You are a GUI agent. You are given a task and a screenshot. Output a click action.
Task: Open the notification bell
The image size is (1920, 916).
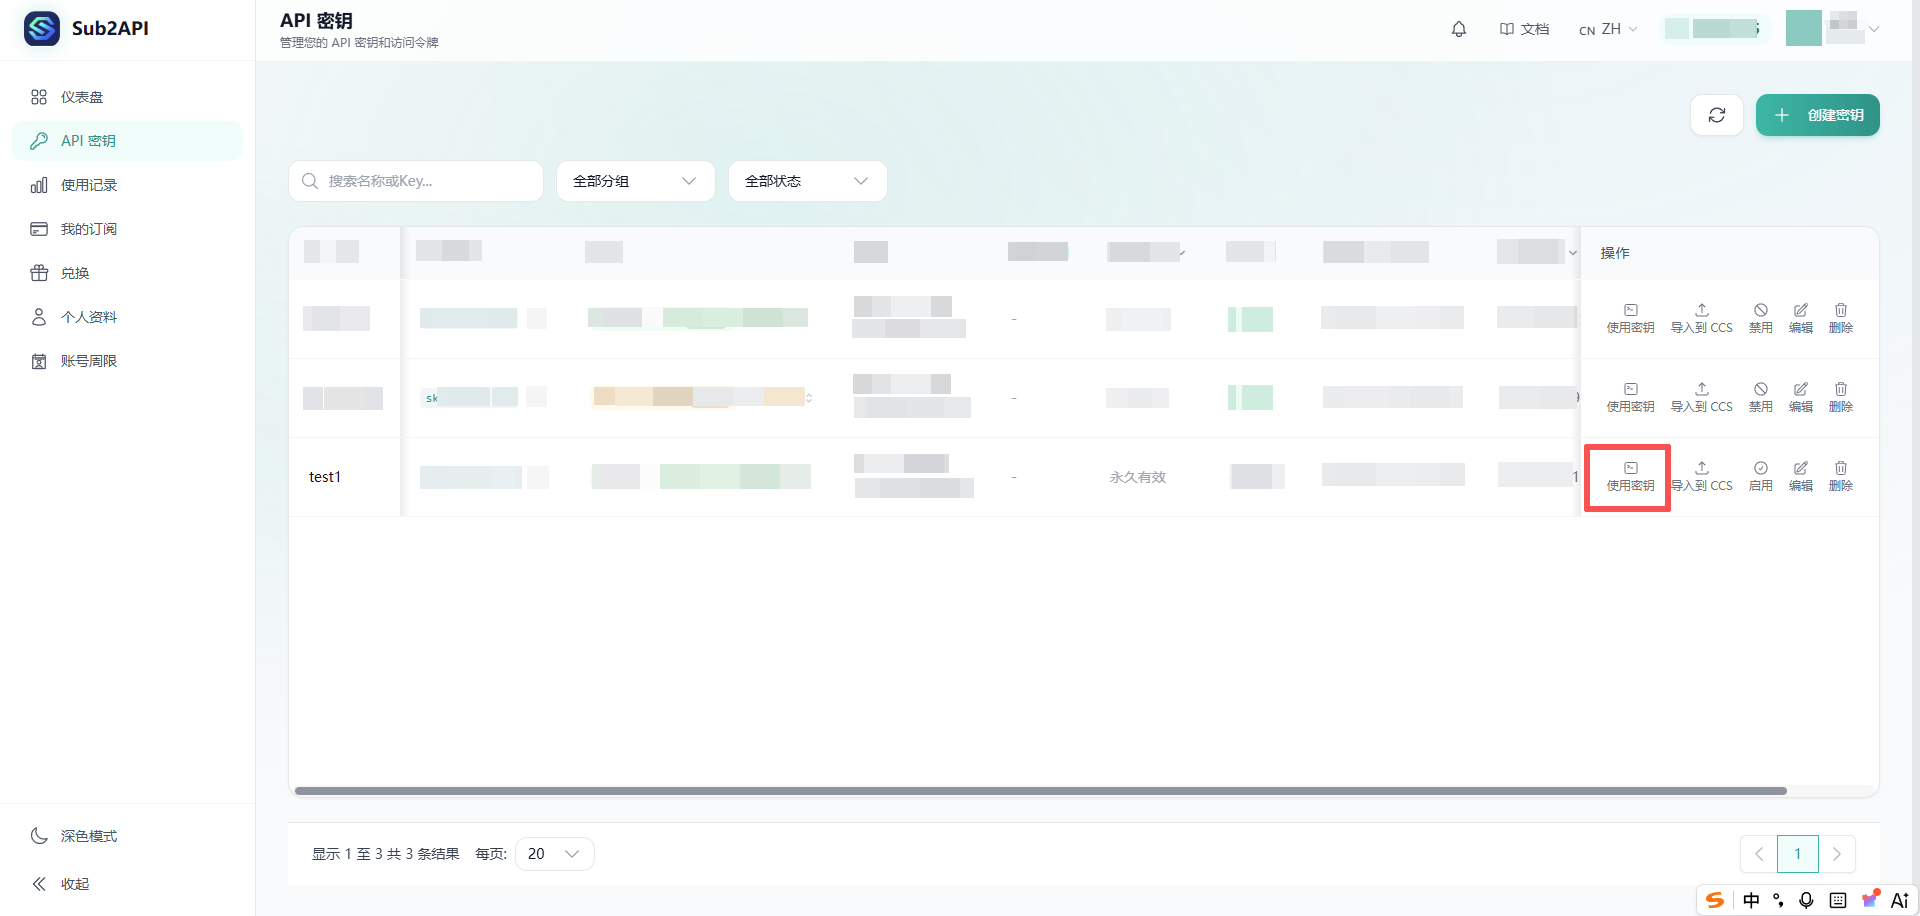click(x=1459, y=29)
